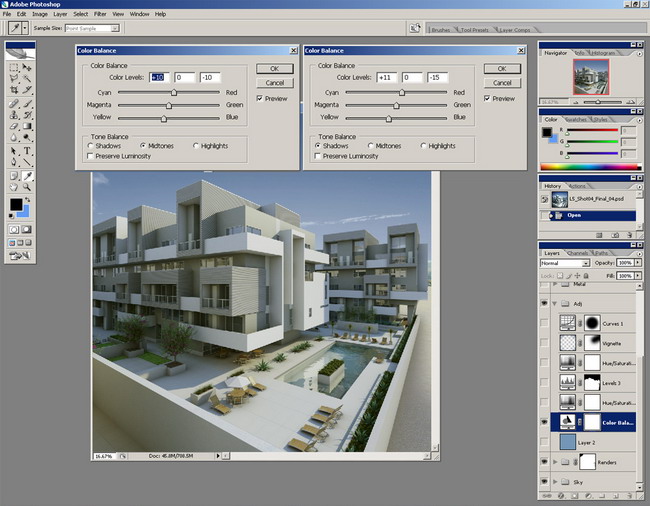650x506 pixels.
Task: Open the Window menu
Action: [139, 14]
